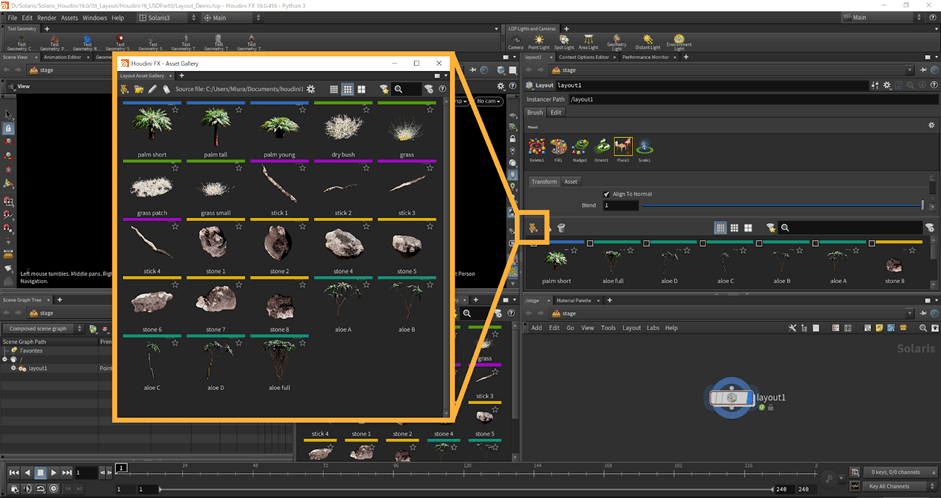The image size is (941, 498).
Task: Select the Orient brush icon
Action: [x=601, y=147]
